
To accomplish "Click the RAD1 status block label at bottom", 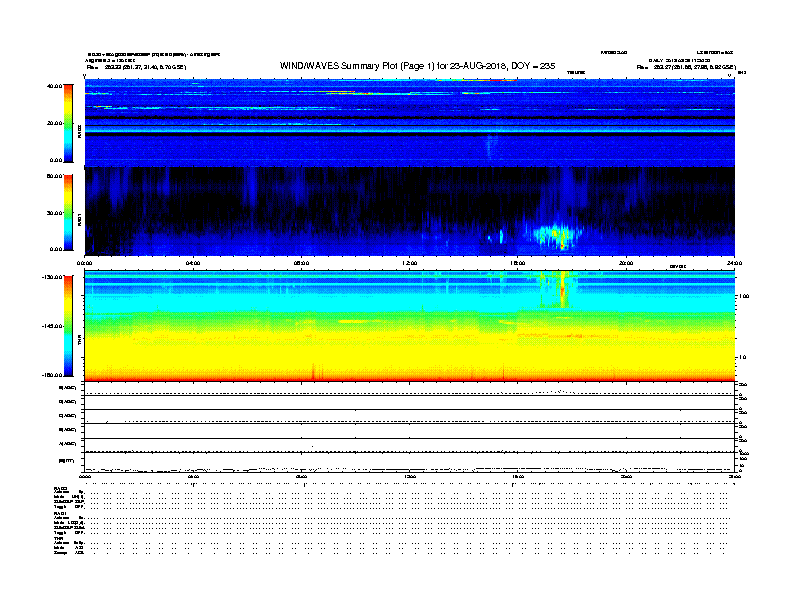I will click(61, 514).
